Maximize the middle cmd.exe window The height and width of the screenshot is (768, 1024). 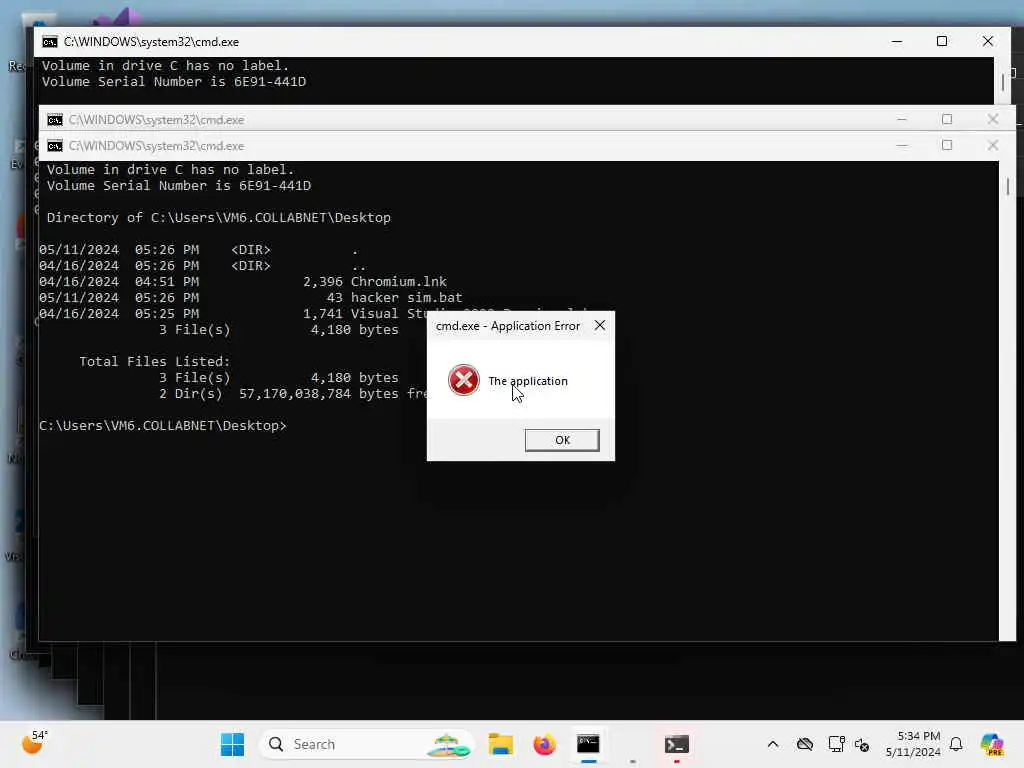point(947,120)
